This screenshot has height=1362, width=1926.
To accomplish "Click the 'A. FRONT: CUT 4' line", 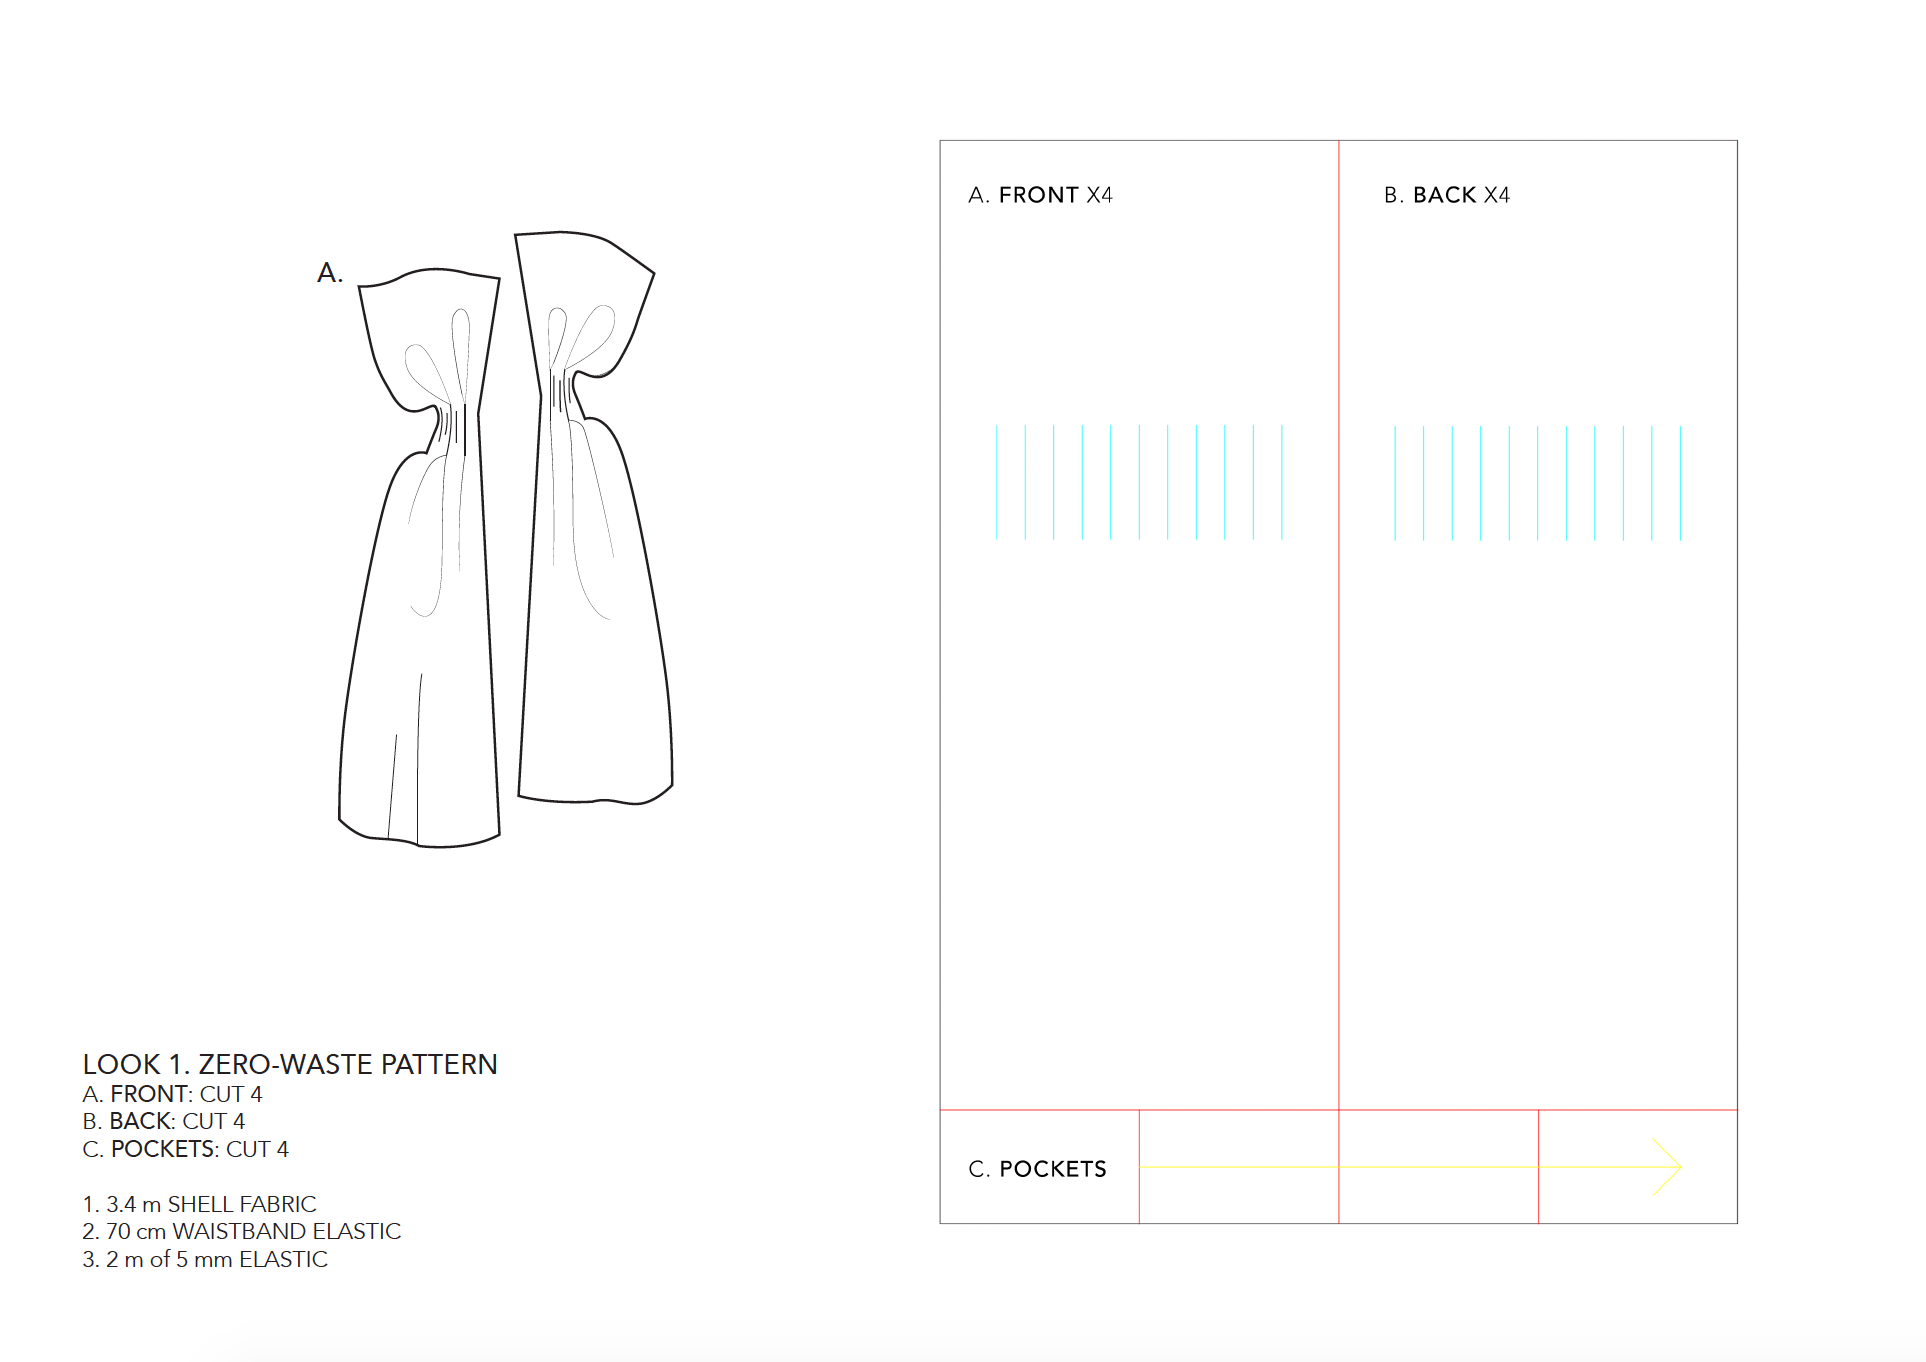I will [x=172, y=1094].
